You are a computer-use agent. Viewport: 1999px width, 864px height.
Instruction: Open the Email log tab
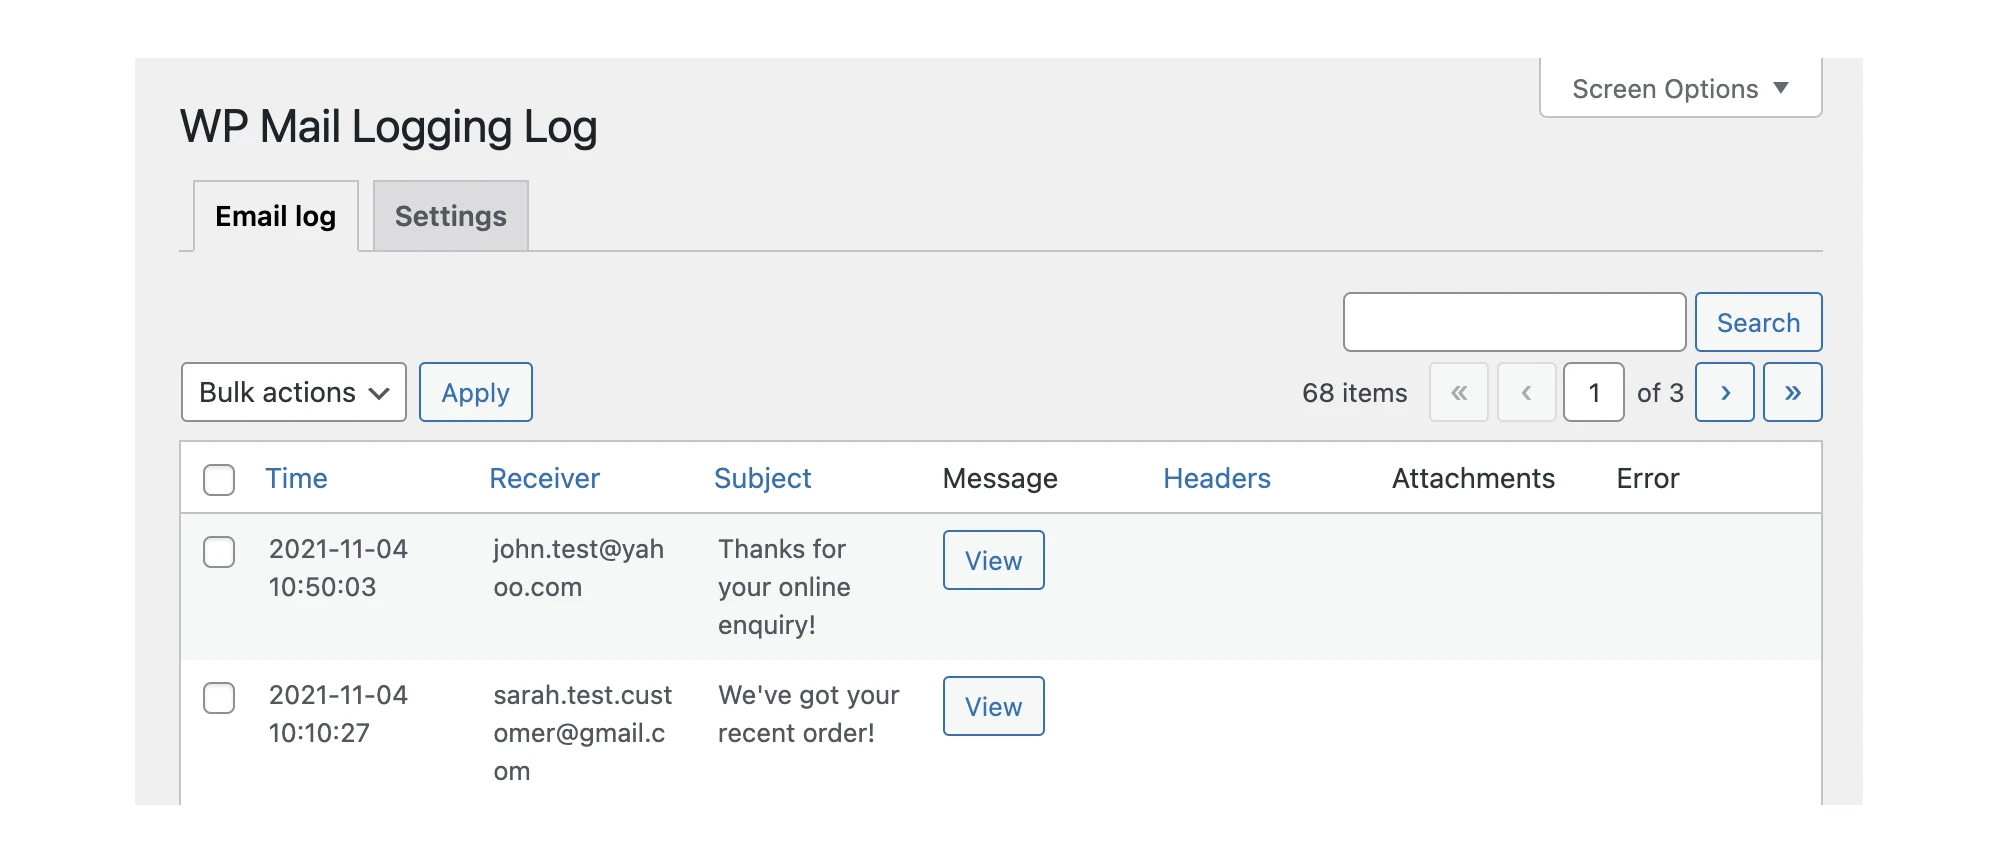pos(275,216)
